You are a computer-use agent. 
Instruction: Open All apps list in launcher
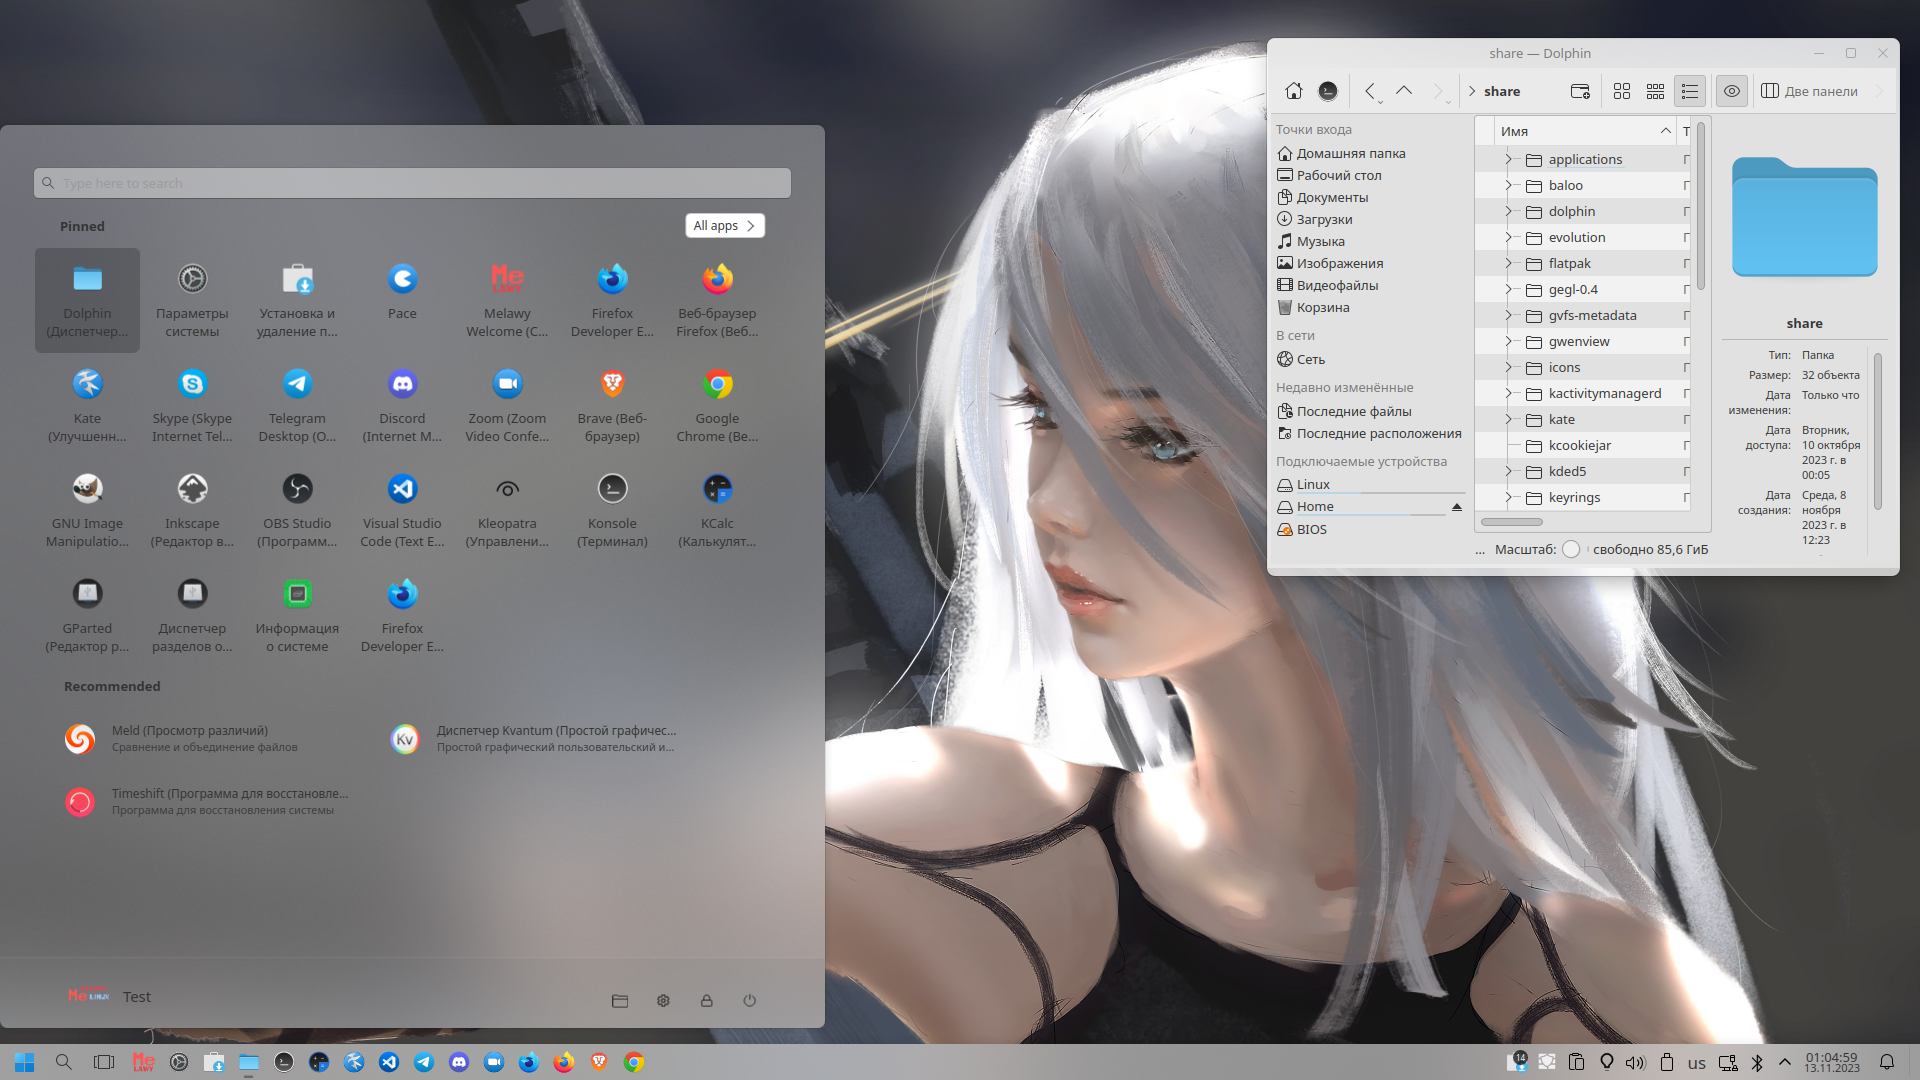tap(725, 225)
